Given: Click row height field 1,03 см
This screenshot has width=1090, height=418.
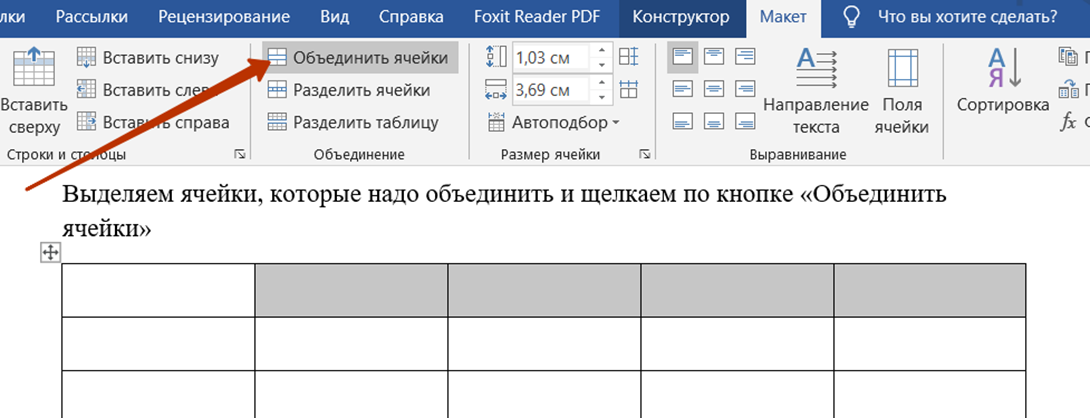Looking at the screenshot, I should [551, 58].
